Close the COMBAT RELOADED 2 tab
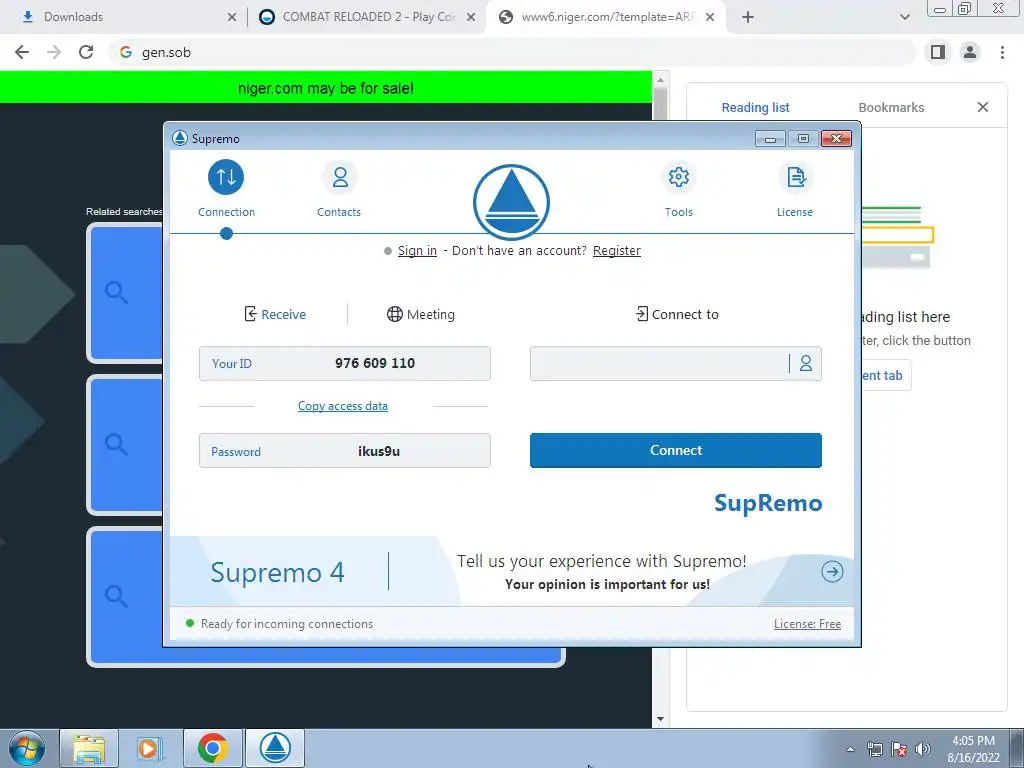The image size is (1024, 768). (x=471, y=17)
